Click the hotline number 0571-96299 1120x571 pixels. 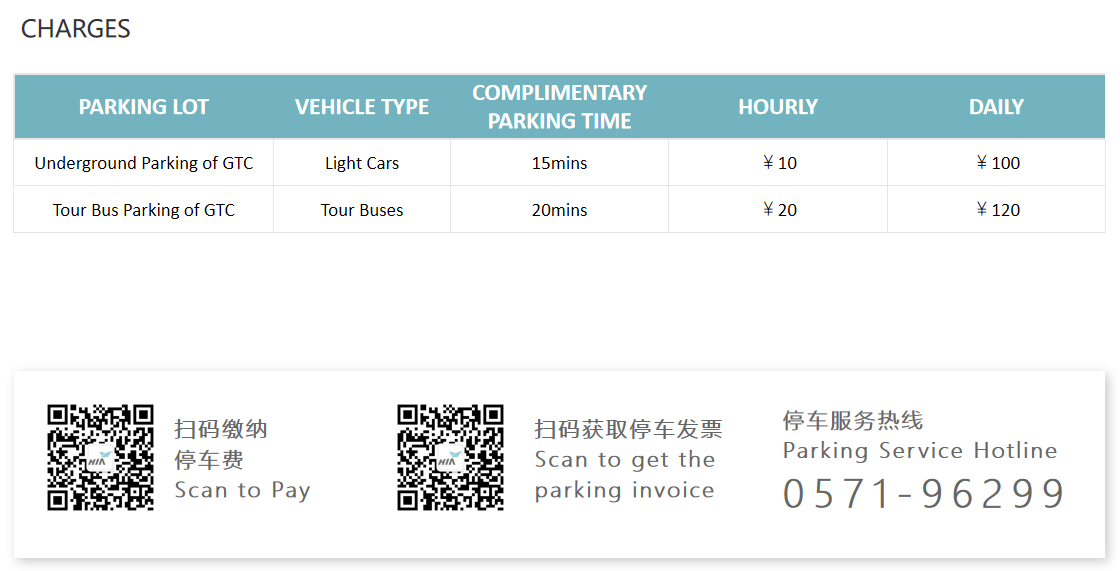click(x=924, y=494)
